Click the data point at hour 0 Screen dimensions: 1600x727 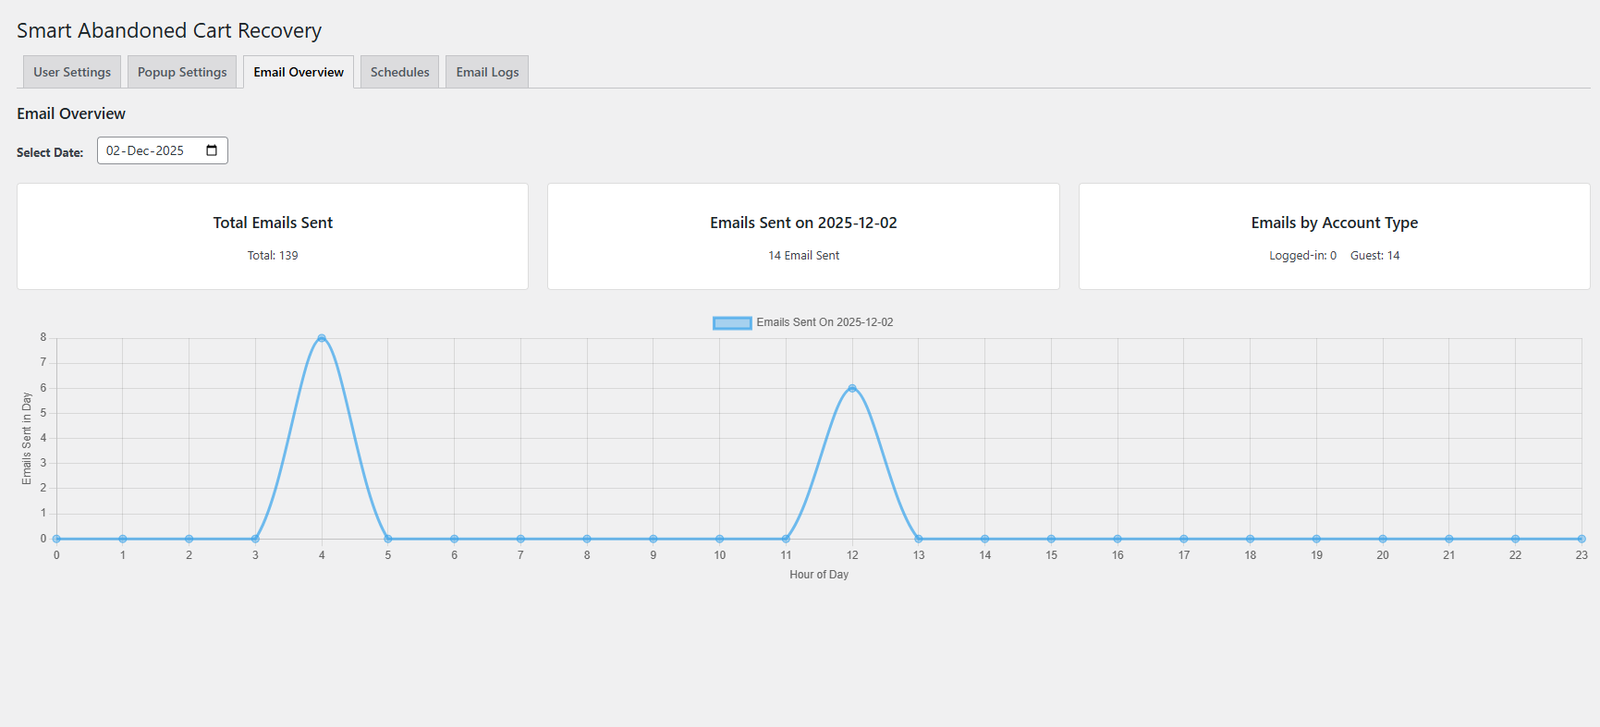coord(57,539)
